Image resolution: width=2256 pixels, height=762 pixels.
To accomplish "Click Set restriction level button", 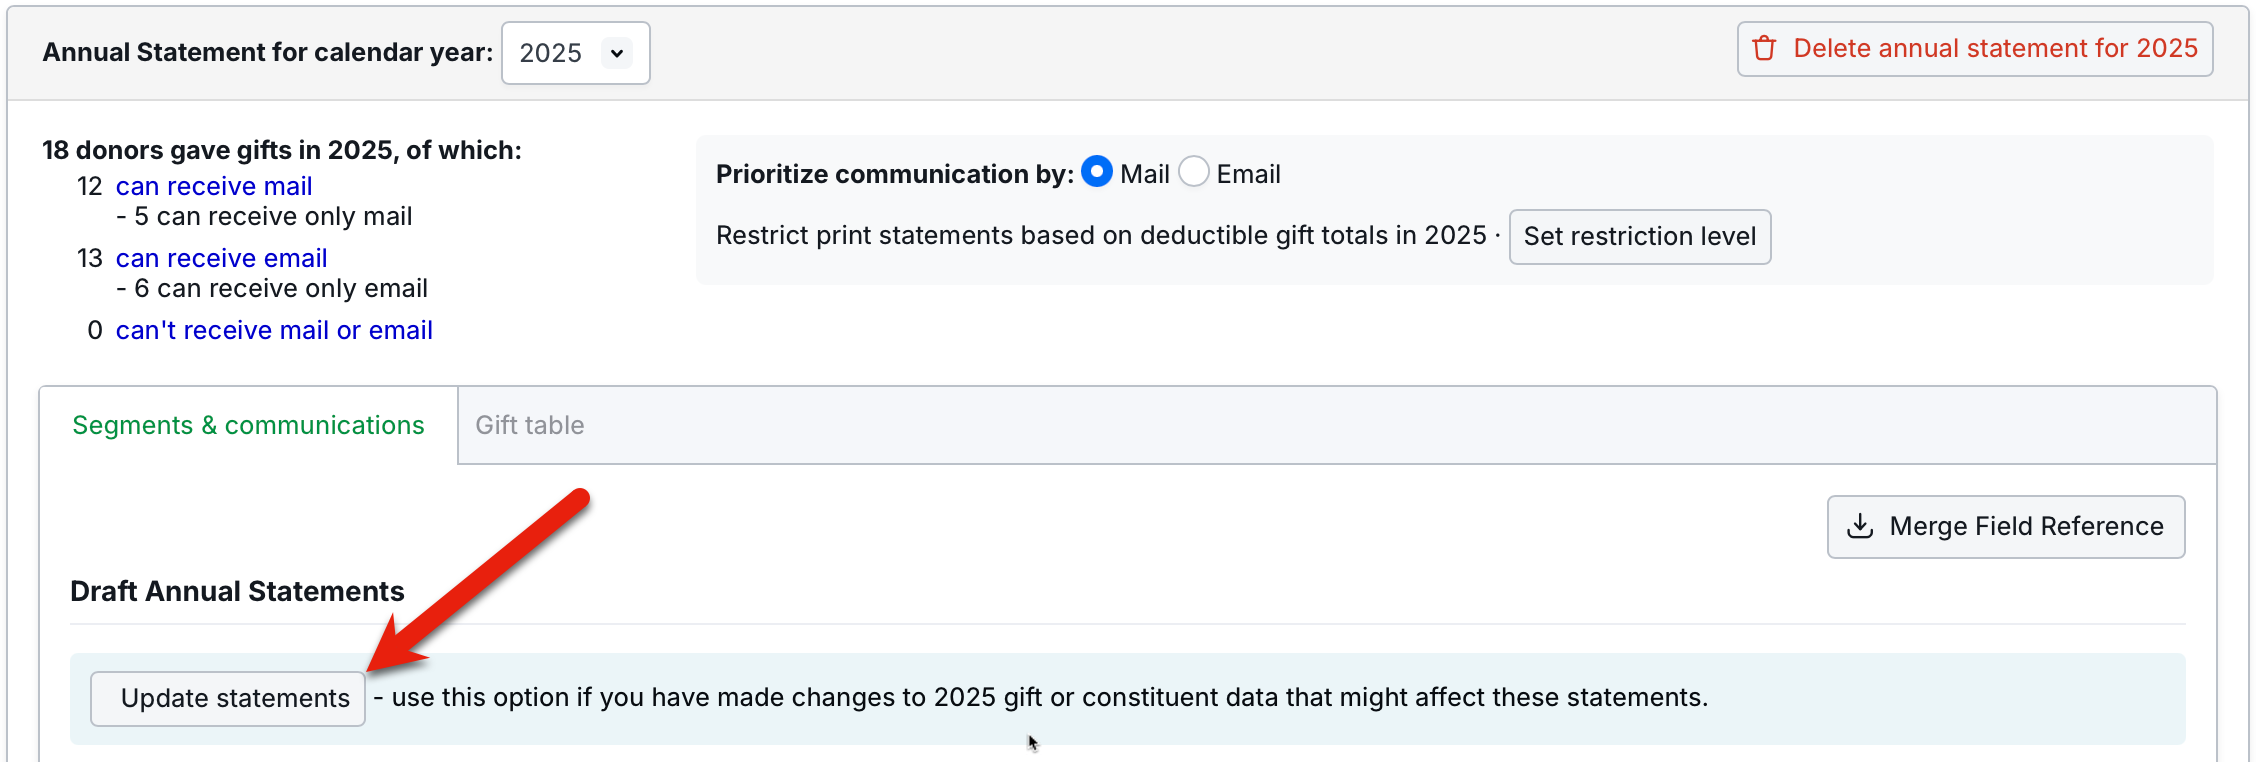I will pos(1639,236).
